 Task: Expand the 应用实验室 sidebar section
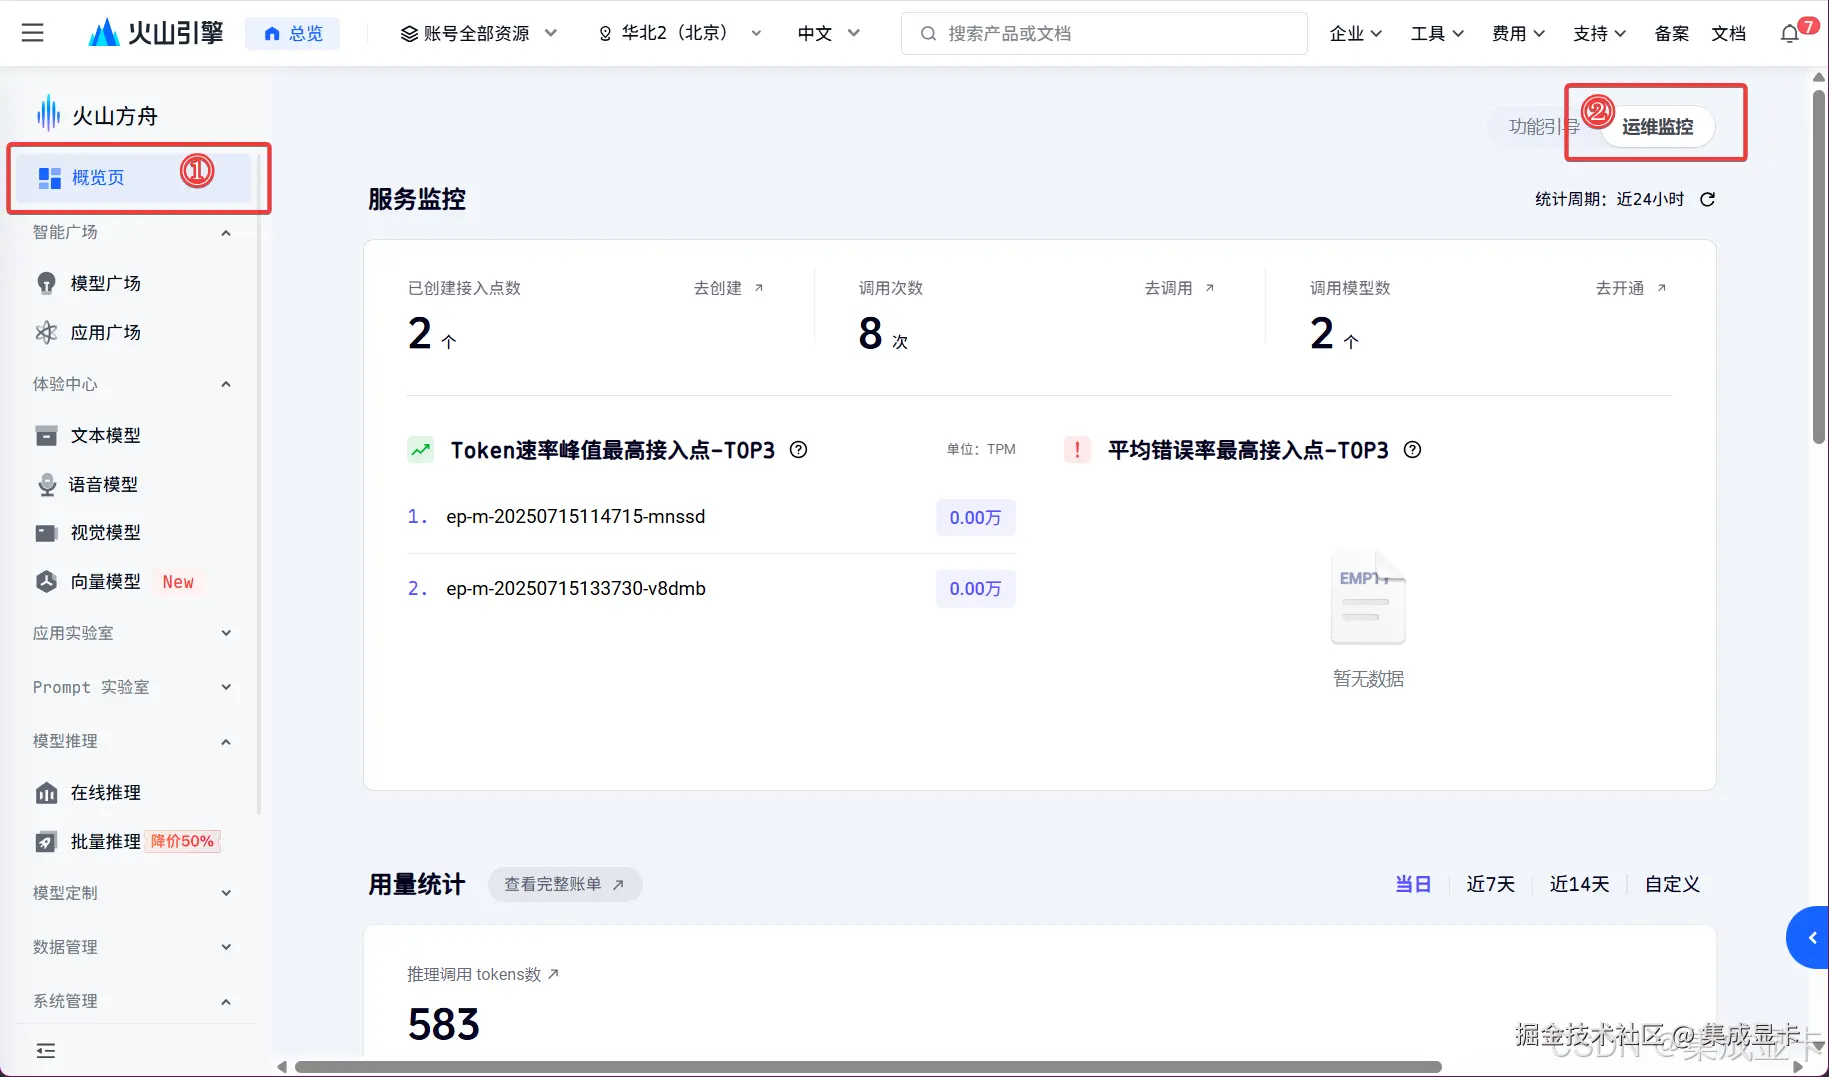coord(226,633)
